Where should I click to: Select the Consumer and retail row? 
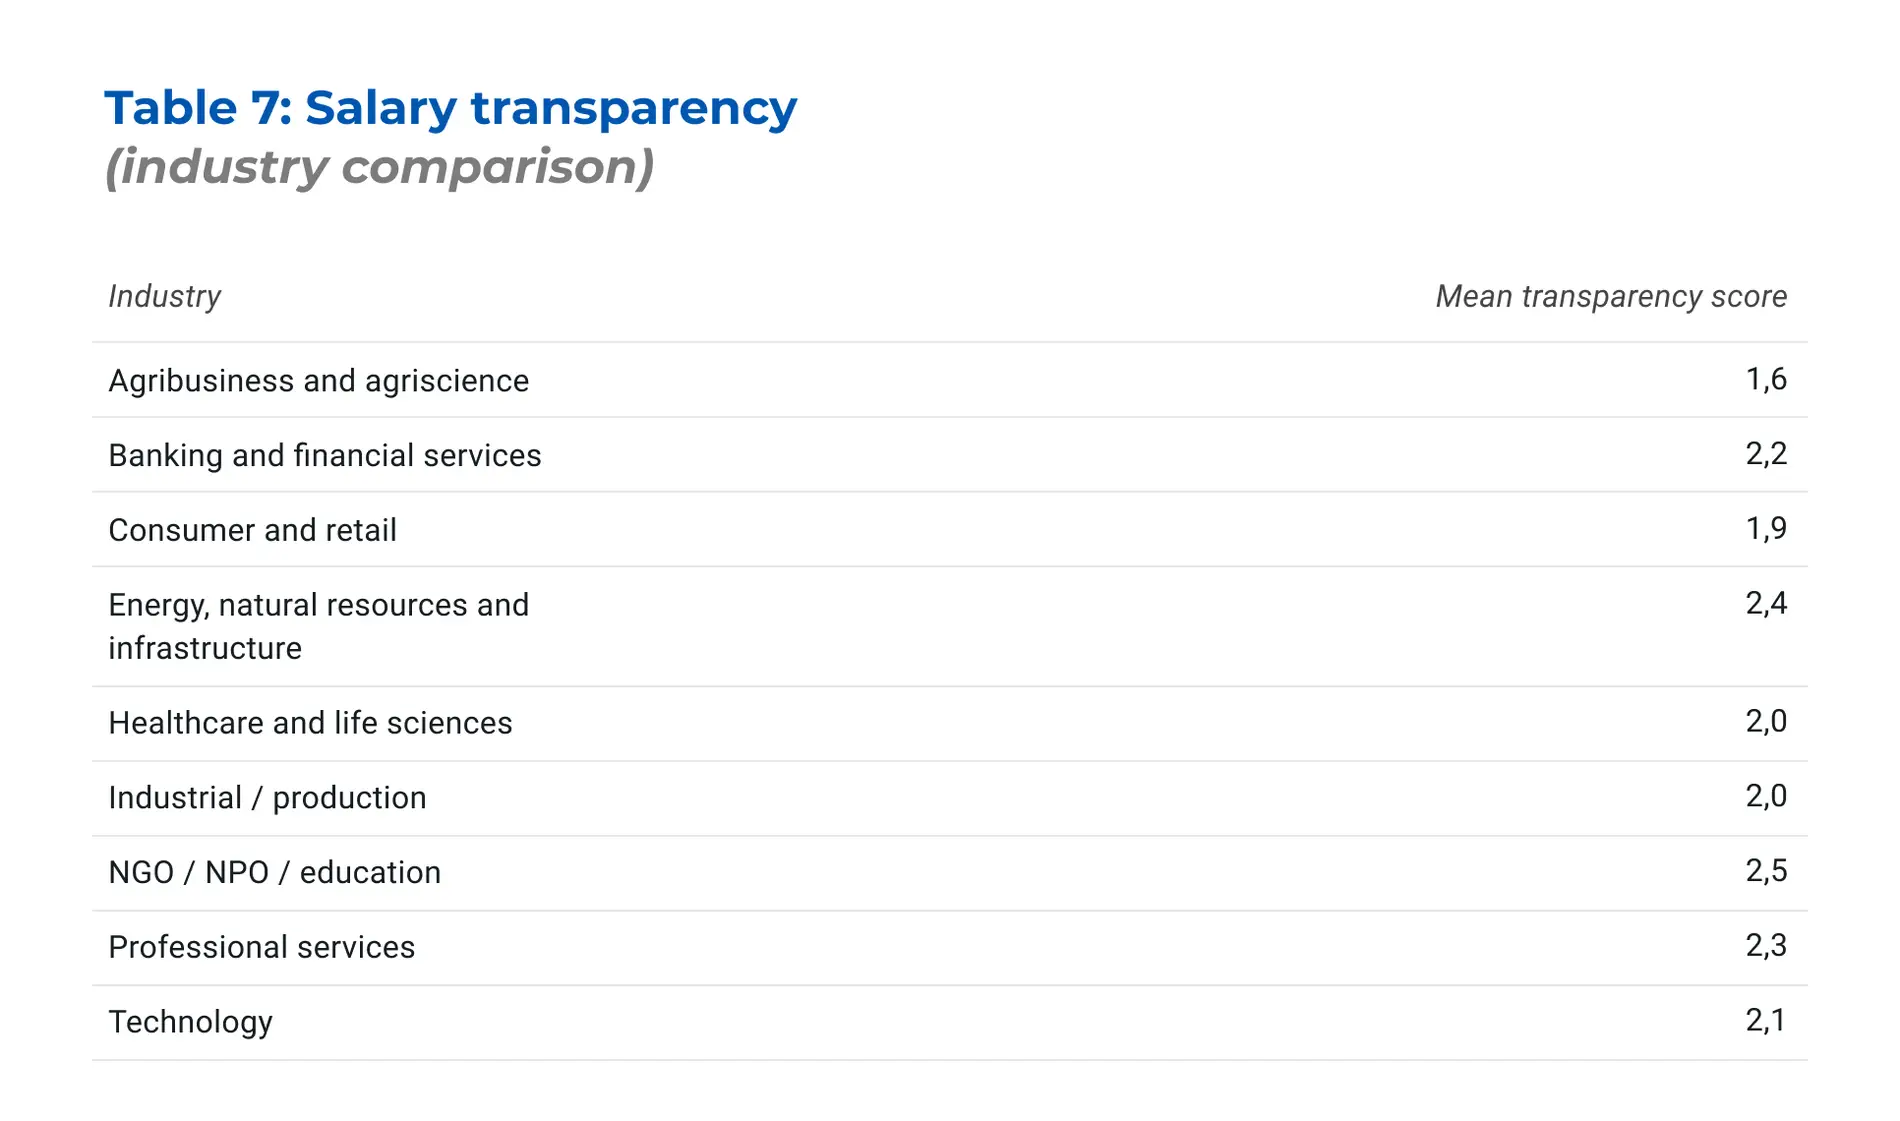[x=950, y=530]
